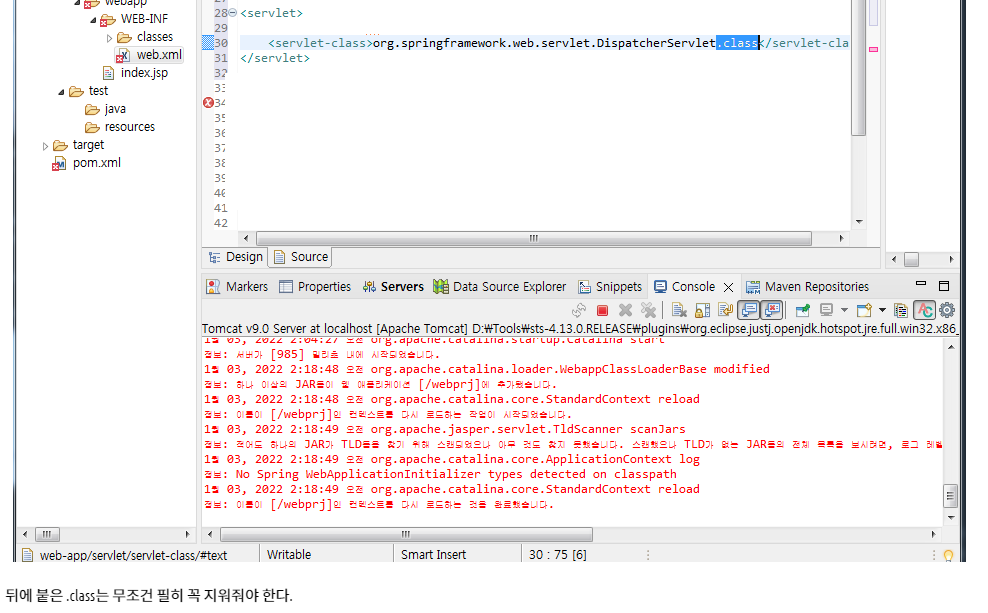This screenshot has height=613, width=988.
Task: Click the TldScanner scanJars console line
Action: [444, 429]
